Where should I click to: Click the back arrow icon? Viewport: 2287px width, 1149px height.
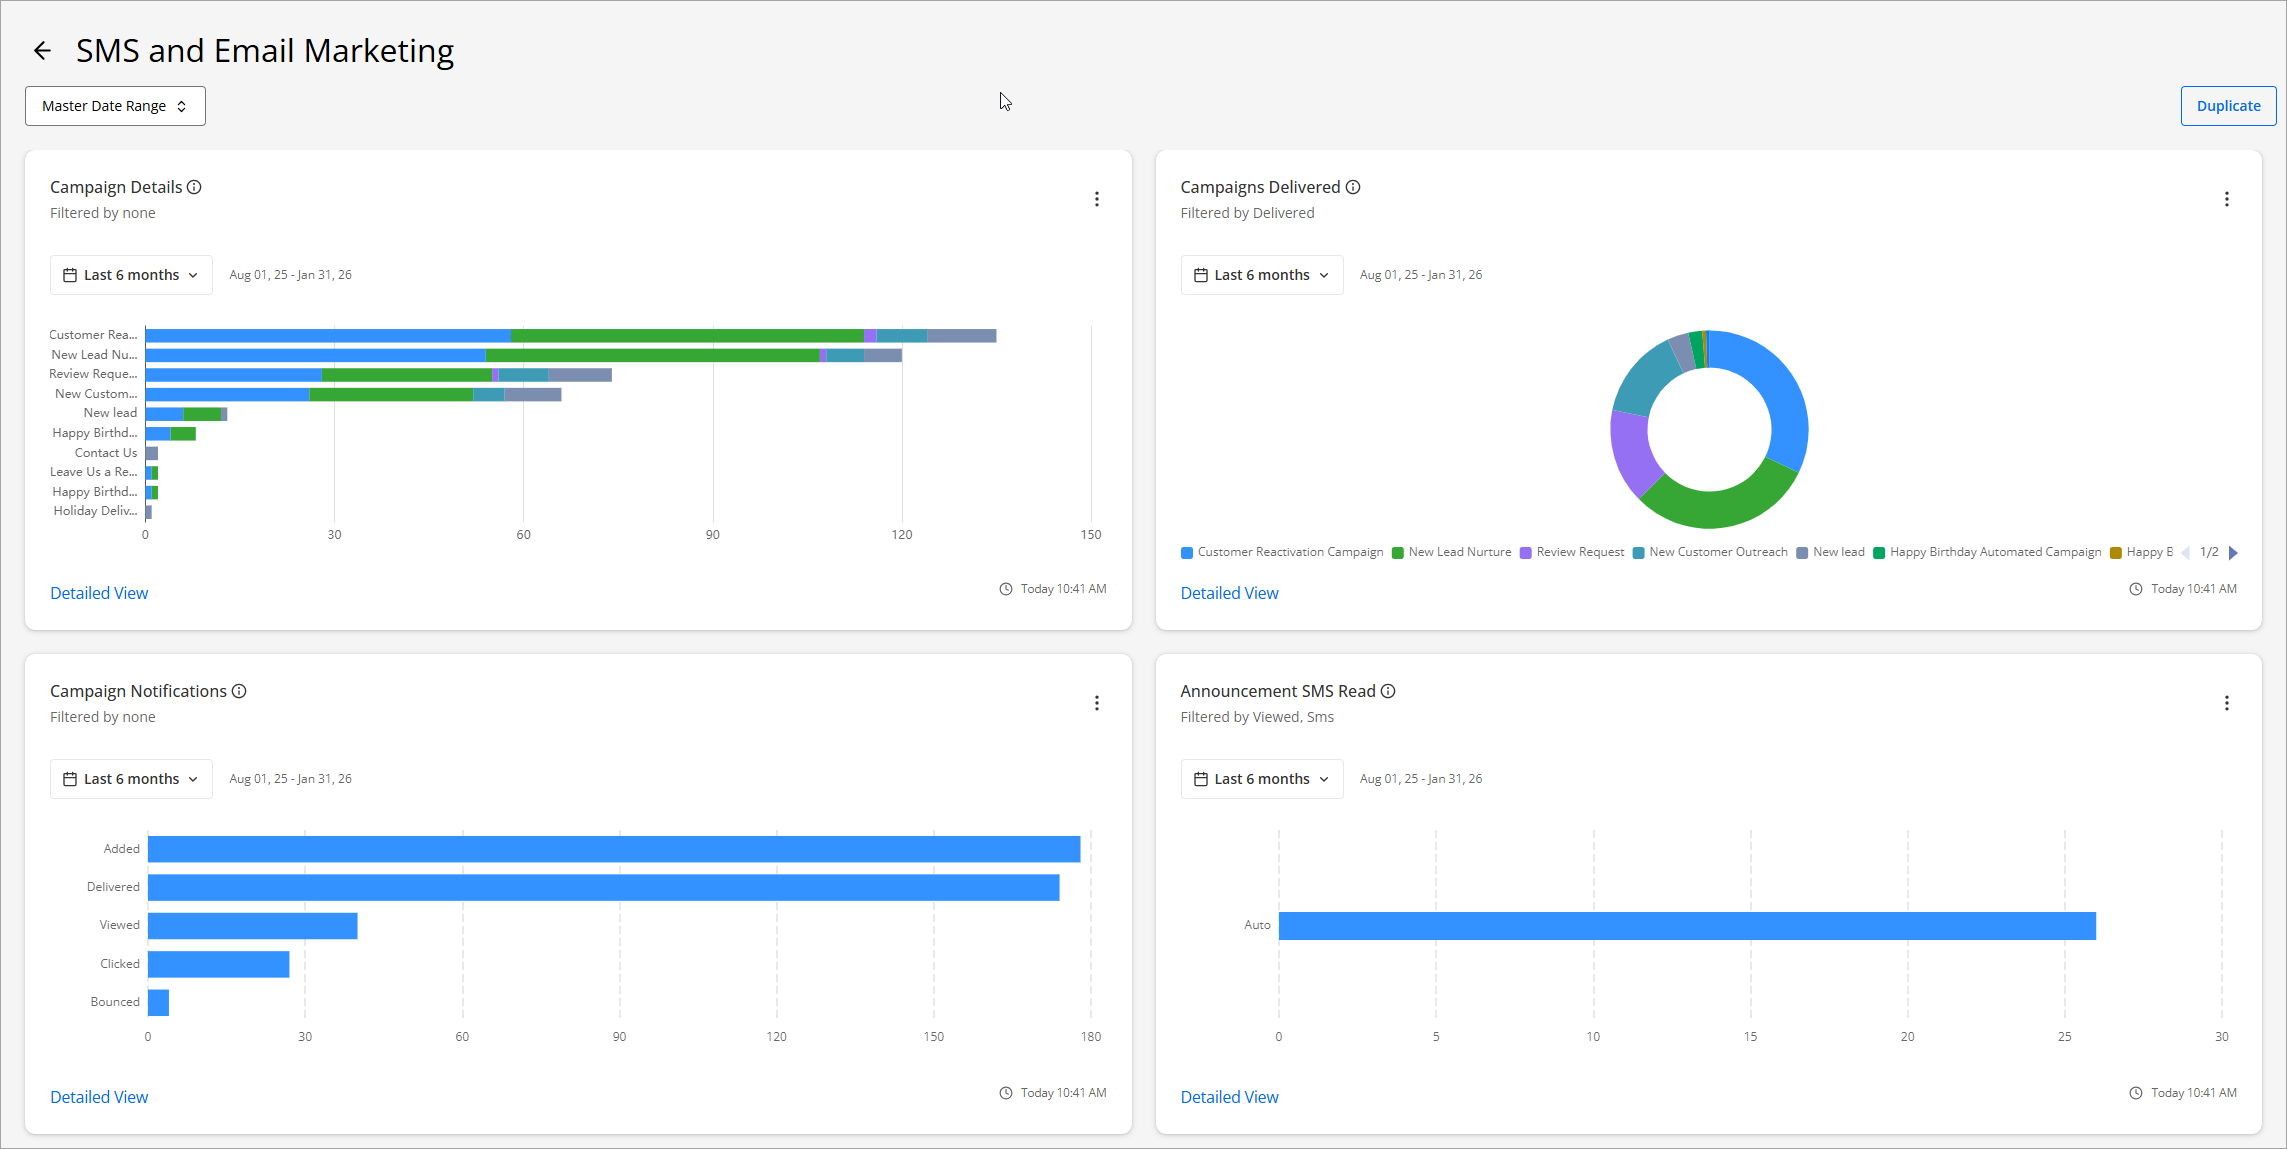click(42, 51)
